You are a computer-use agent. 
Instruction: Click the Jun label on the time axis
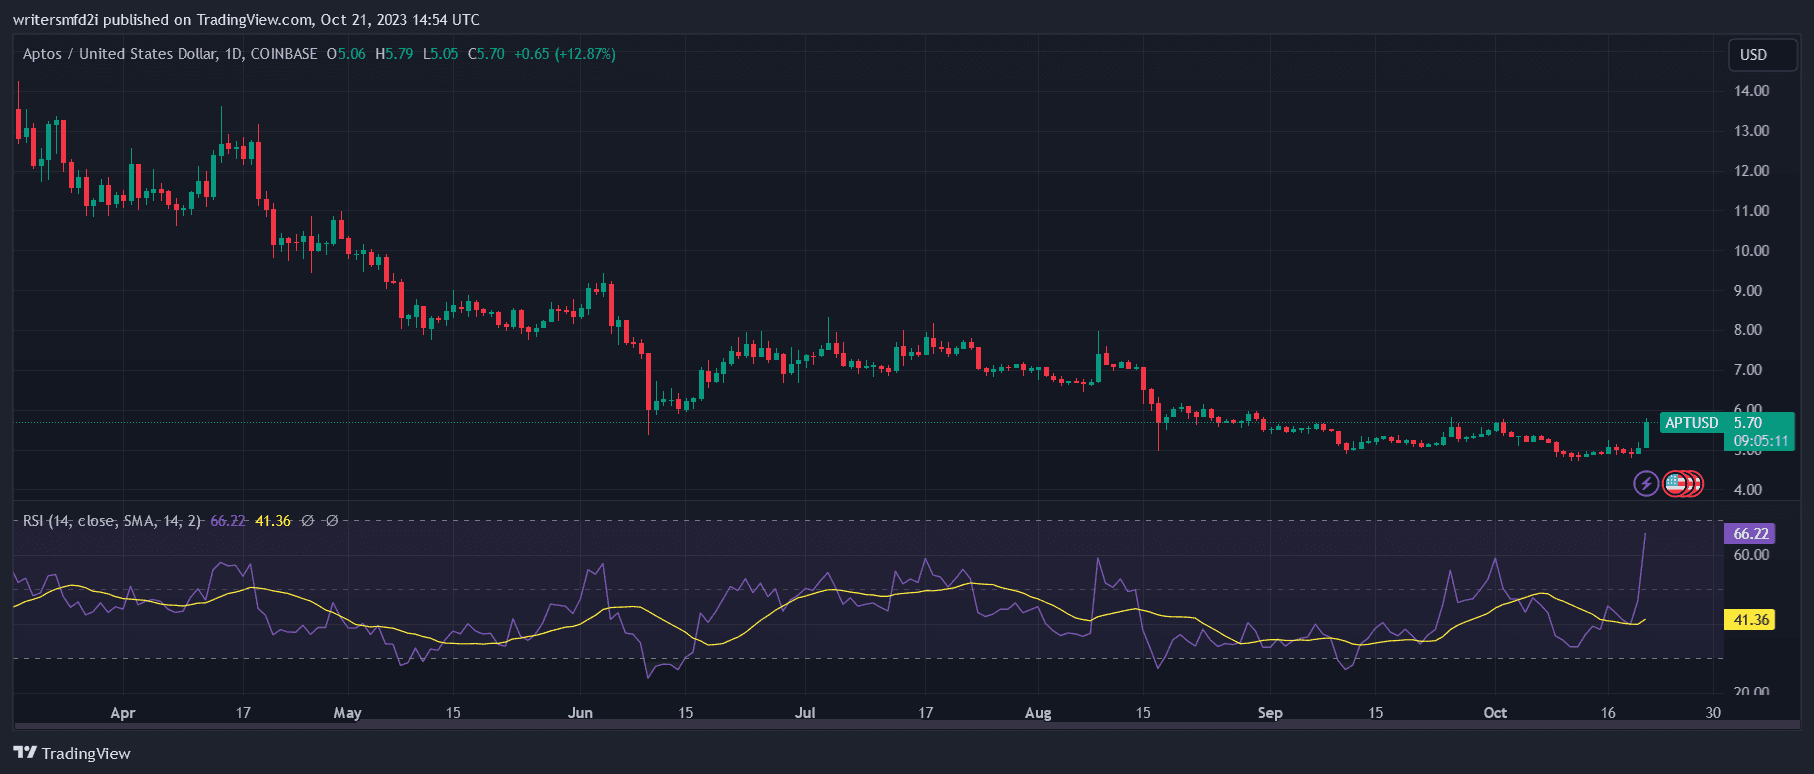click(580, 713)
